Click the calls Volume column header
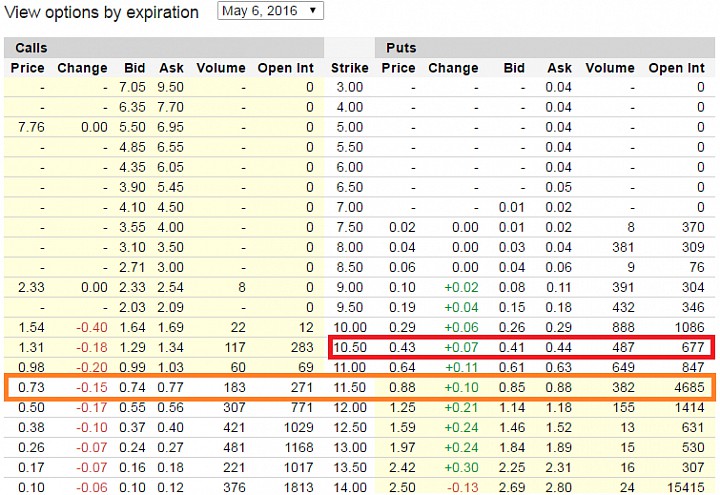The height and width of the screenshot is (495, 720). (221, 68)
